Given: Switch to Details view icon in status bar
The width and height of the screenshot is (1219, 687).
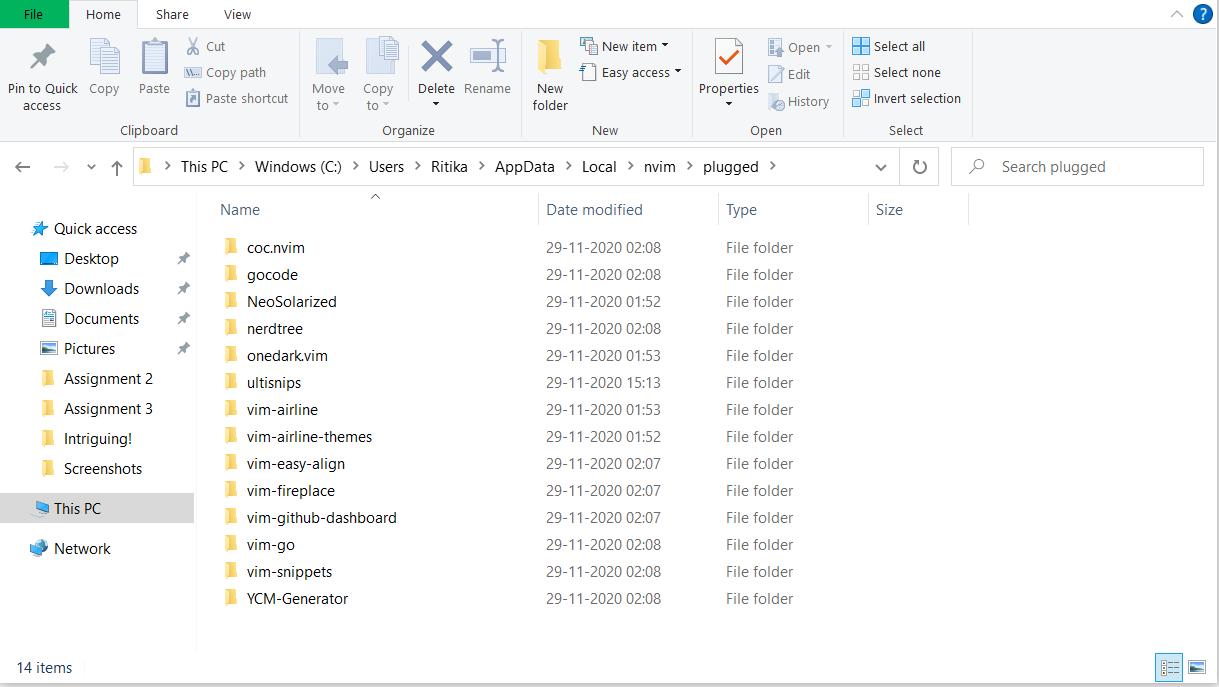Looking at the screenshot, I should 1168,668.
